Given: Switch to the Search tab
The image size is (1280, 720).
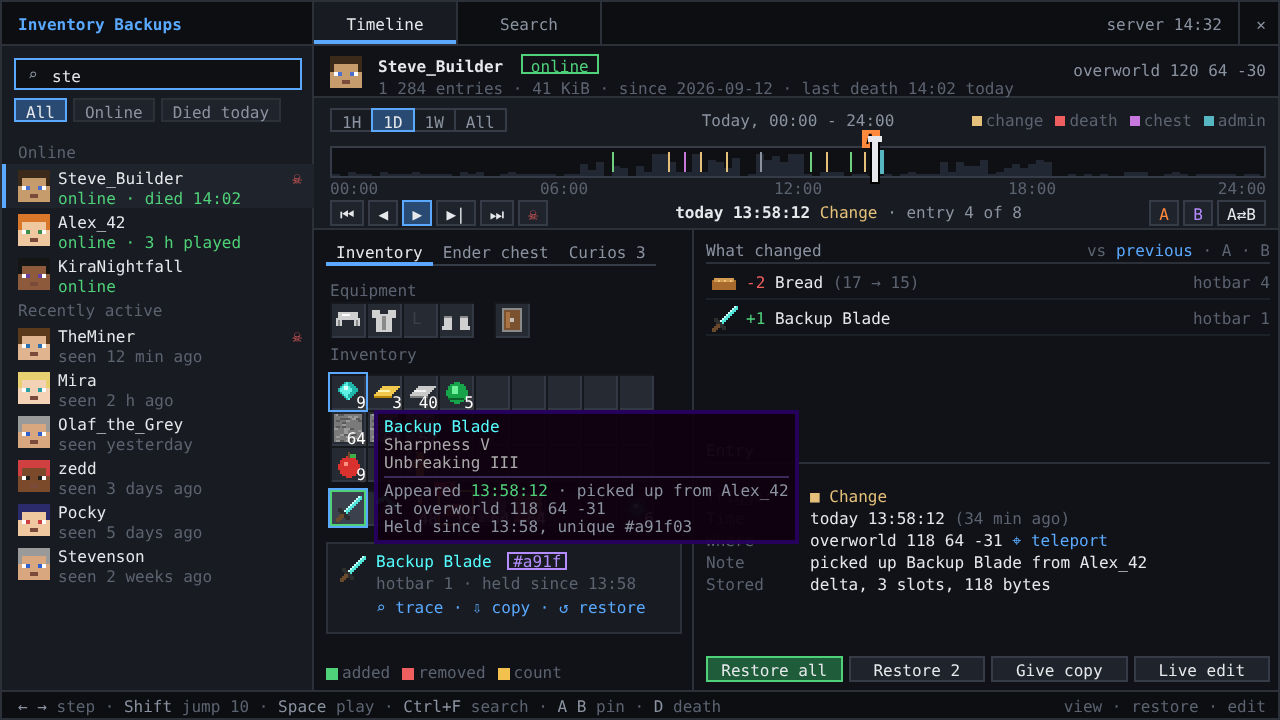Looking at the screenshot, I should (x=529, y=24).
